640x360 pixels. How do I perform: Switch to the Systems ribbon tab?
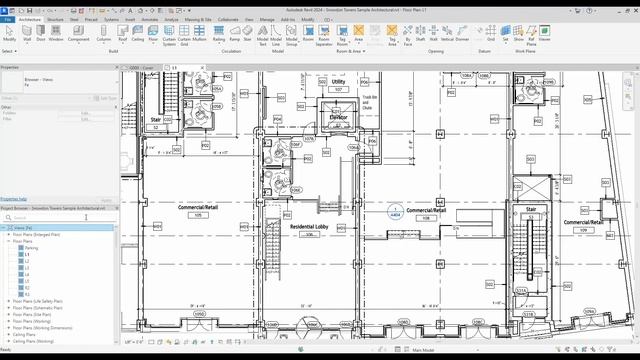point(111,19)
